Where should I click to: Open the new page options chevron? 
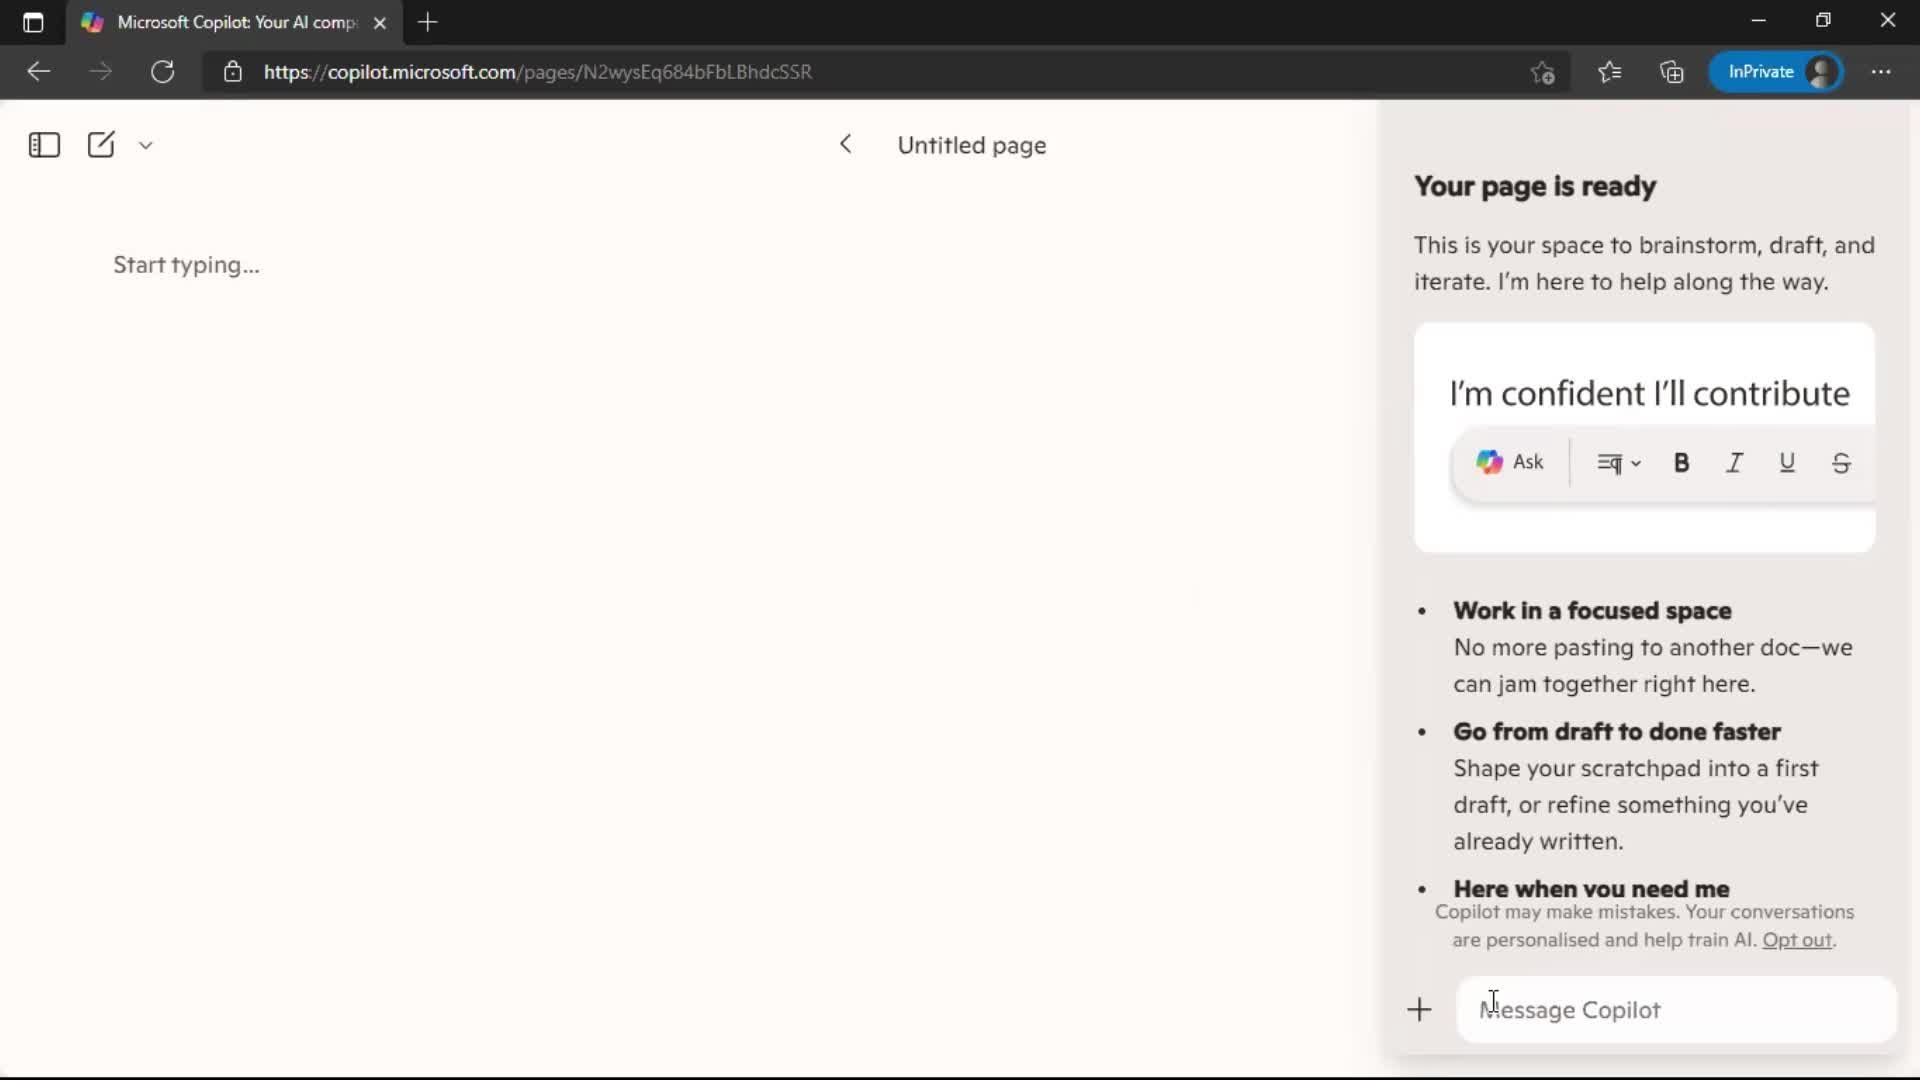[146, 145]
